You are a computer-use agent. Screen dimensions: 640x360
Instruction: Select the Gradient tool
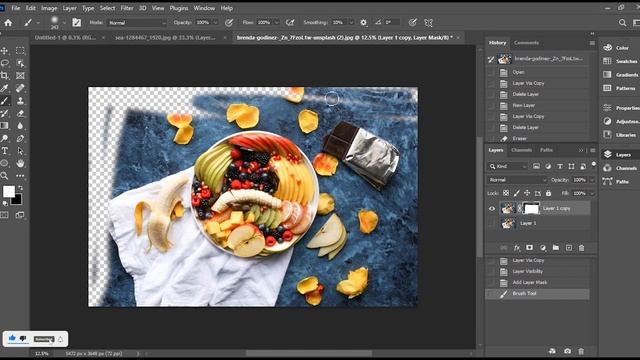tap(4, 126)
